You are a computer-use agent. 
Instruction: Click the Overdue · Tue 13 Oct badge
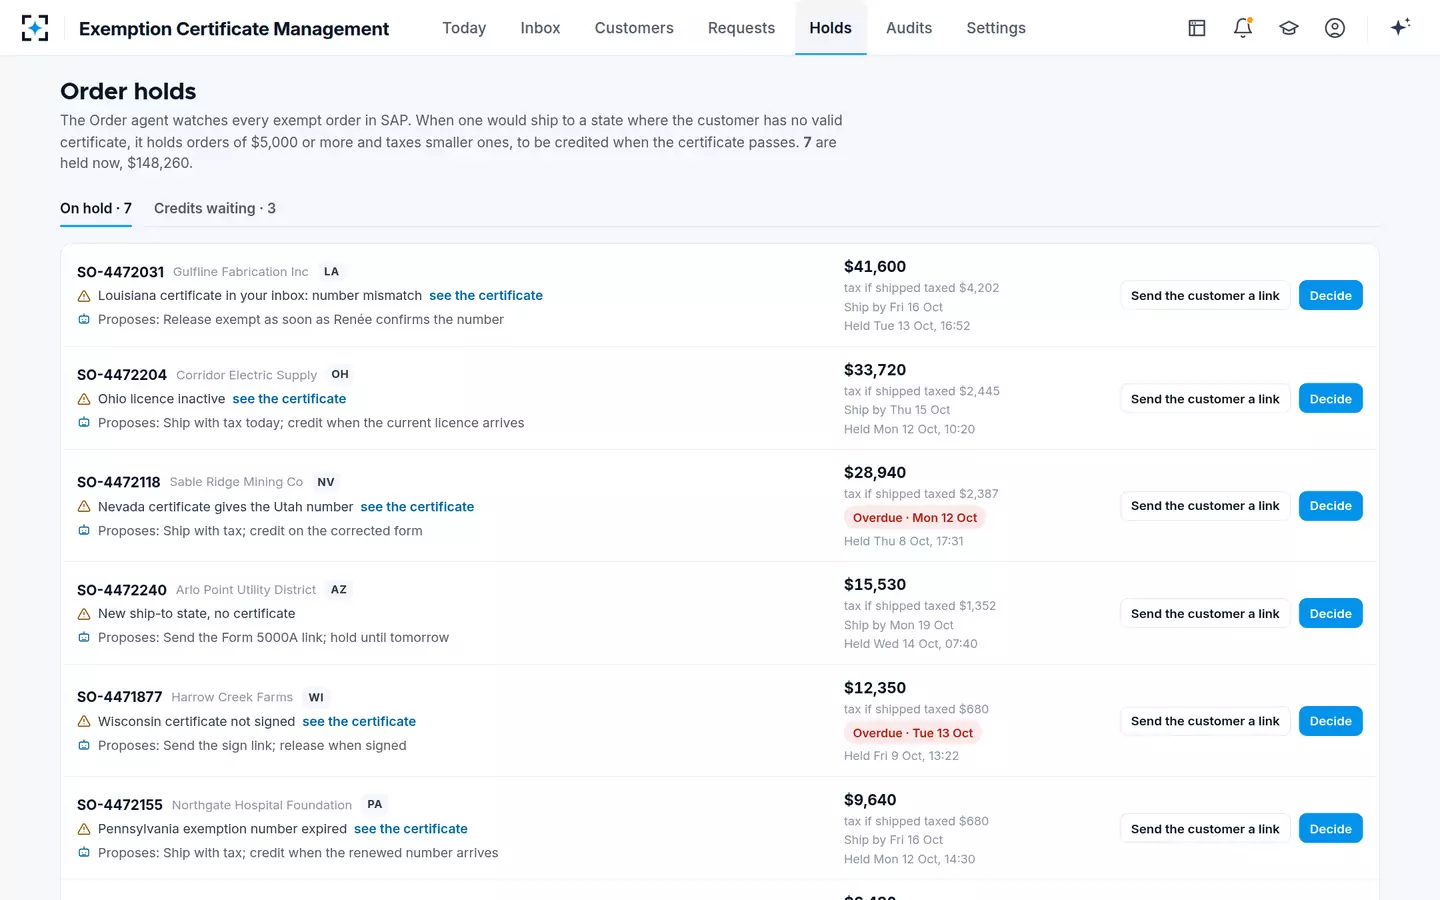[913, 733]
